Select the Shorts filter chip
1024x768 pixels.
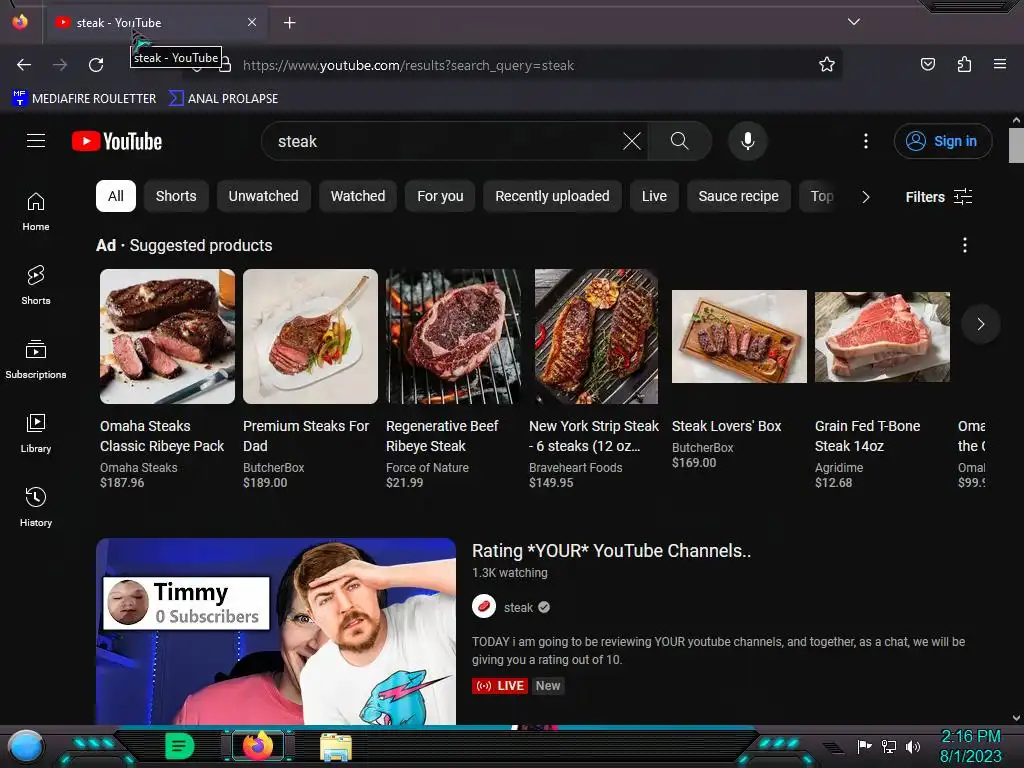(x=176, y=196)
